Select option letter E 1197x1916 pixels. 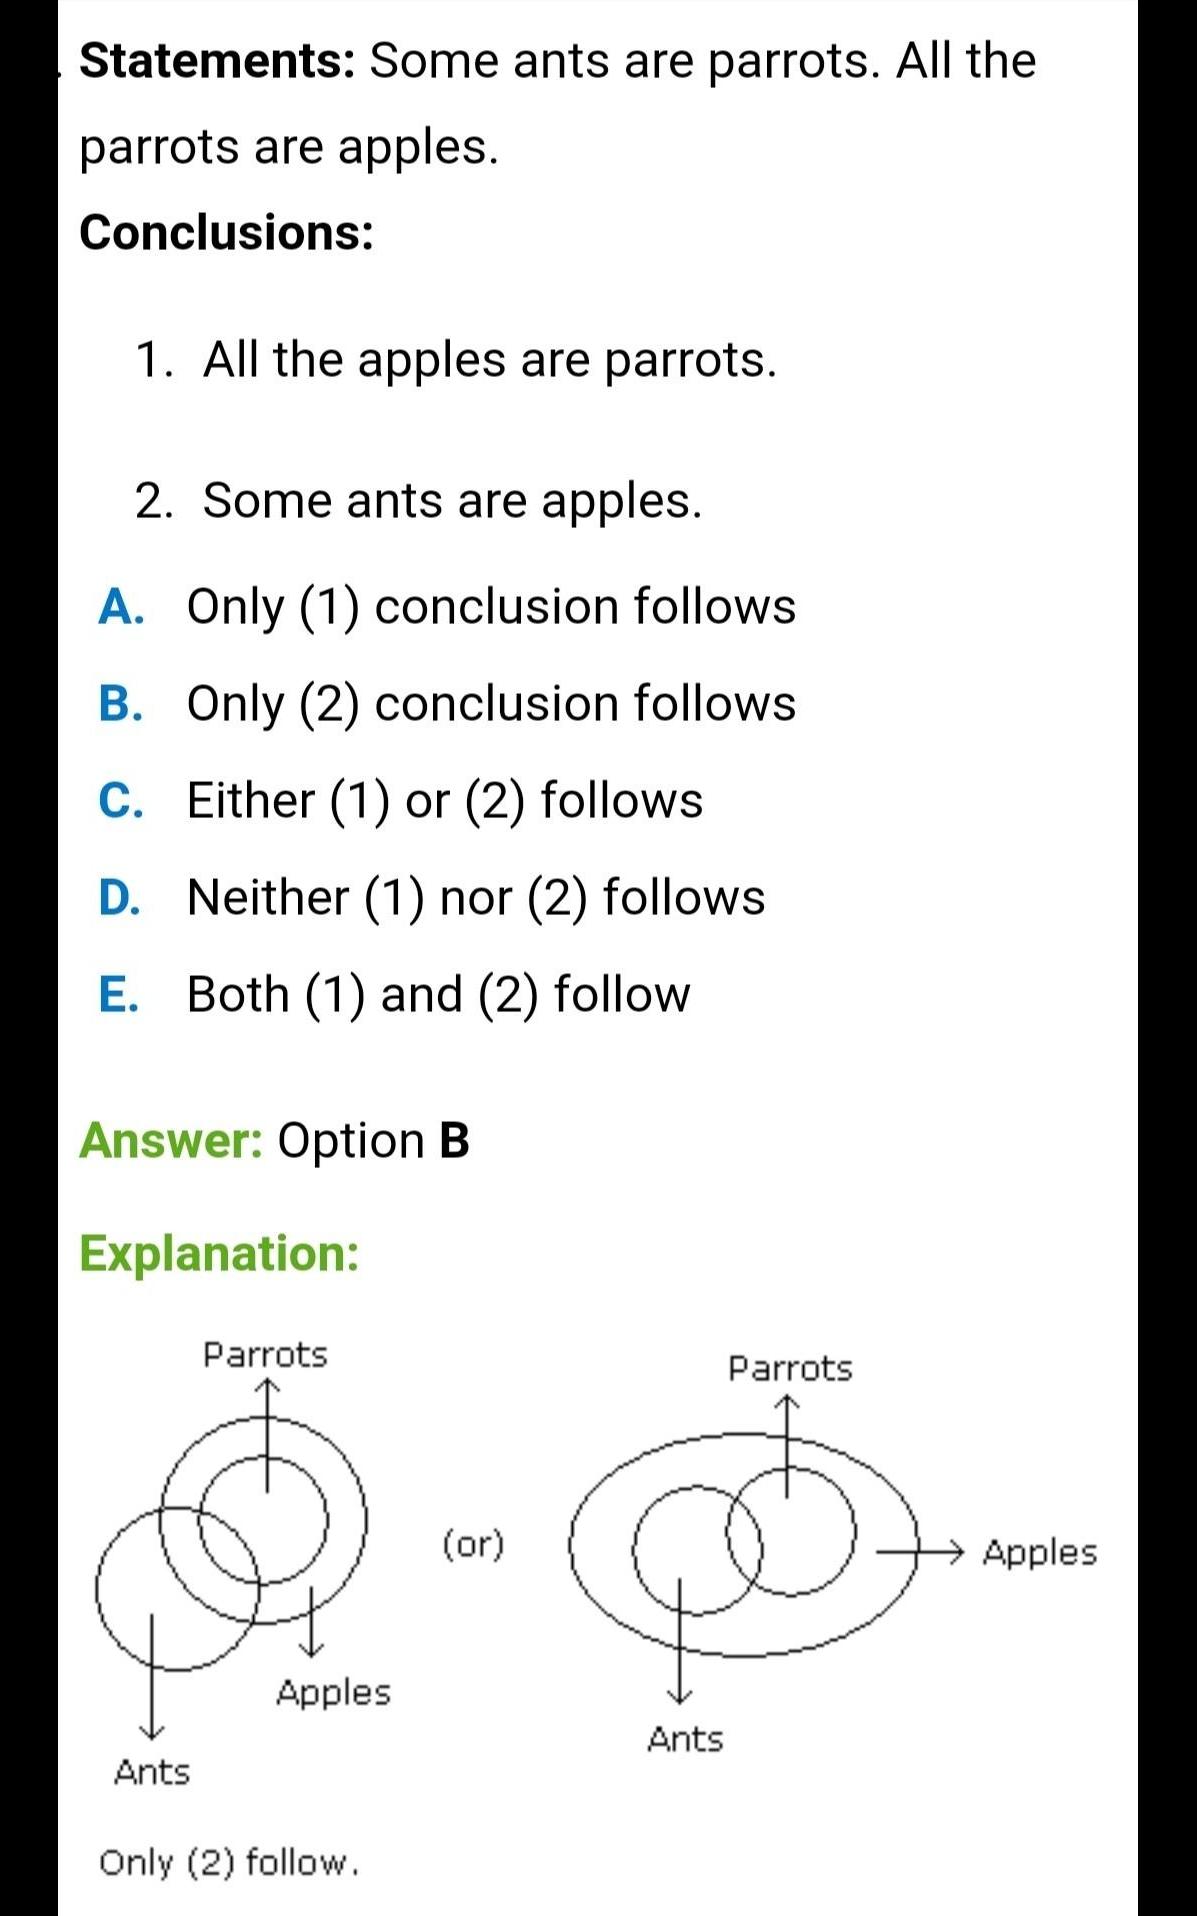(x=118, y=994)
